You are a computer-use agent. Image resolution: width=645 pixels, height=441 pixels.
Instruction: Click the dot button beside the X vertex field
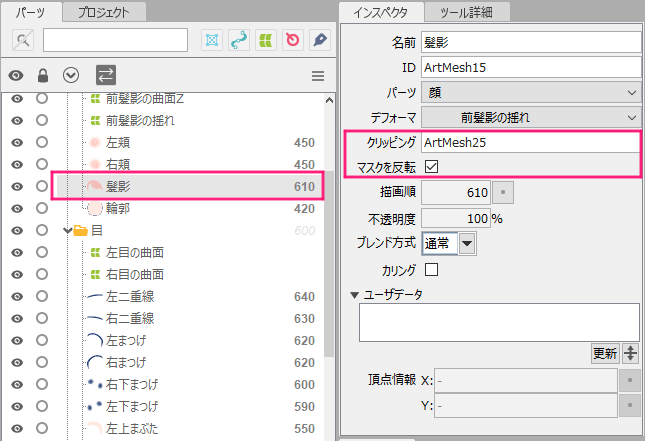[629, 380]
